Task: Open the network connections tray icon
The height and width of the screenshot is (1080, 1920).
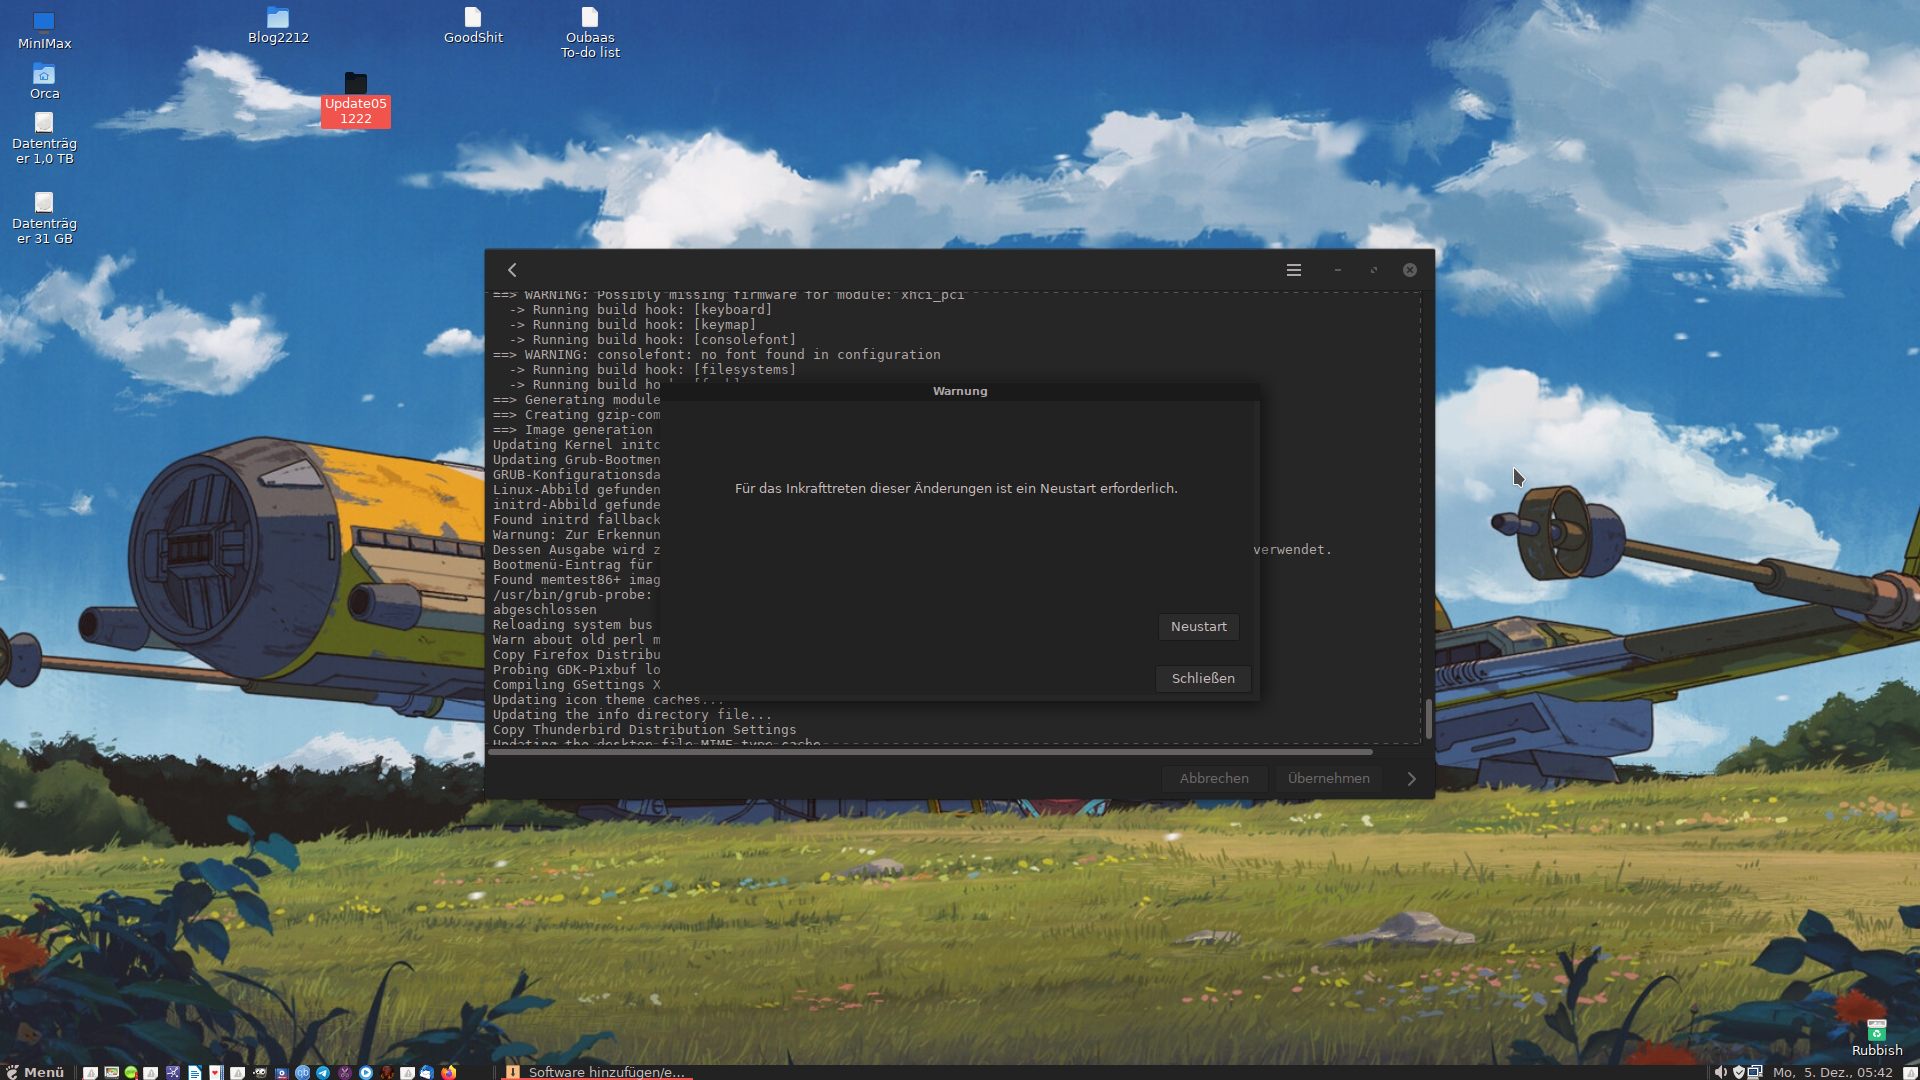Action: click(x=1755, y=1072)
